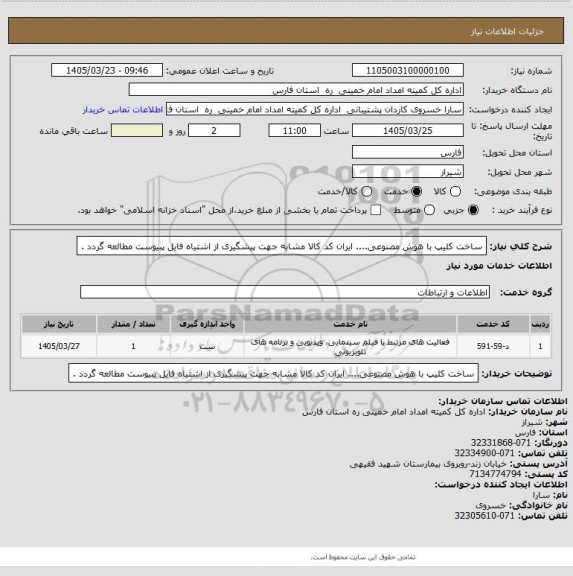The height and width of the screenshot is (576, 573).
Task: Click the yellow remaining hours field
Action: point(137,131)
